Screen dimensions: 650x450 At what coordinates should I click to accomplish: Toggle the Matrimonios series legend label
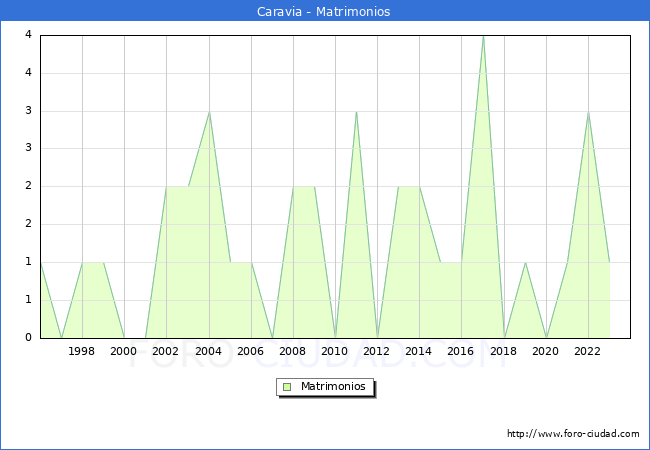point(332,387)
